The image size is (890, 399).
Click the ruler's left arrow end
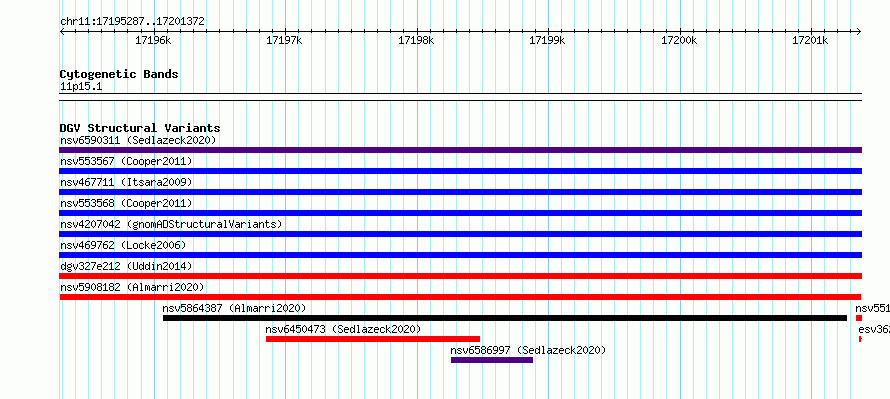point(62,32)
